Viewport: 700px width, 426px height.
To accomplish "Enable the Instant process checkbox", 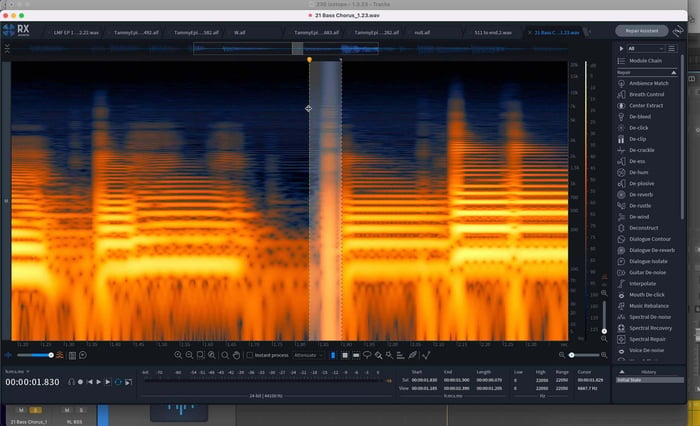I will tap(250, 355).
